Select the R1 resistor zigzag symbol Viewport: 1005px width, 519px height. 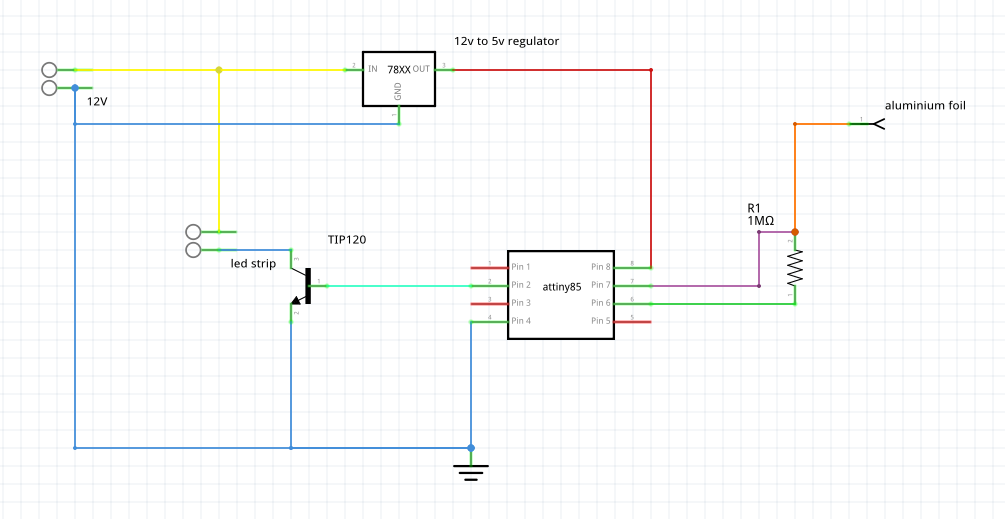pyautogui.click(x=795, y=266)
